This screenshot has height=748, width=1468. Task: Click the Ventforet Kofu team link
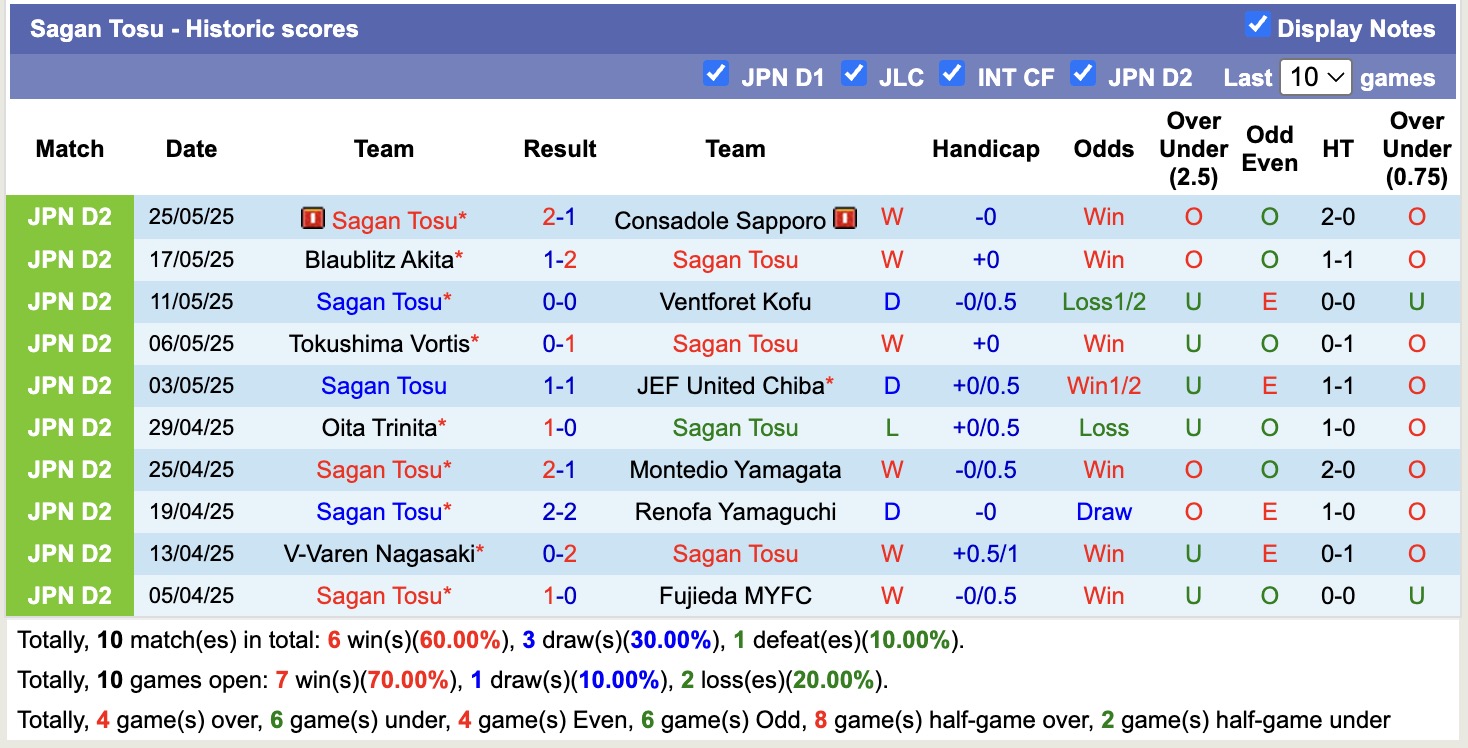click(x=735, y=302)
